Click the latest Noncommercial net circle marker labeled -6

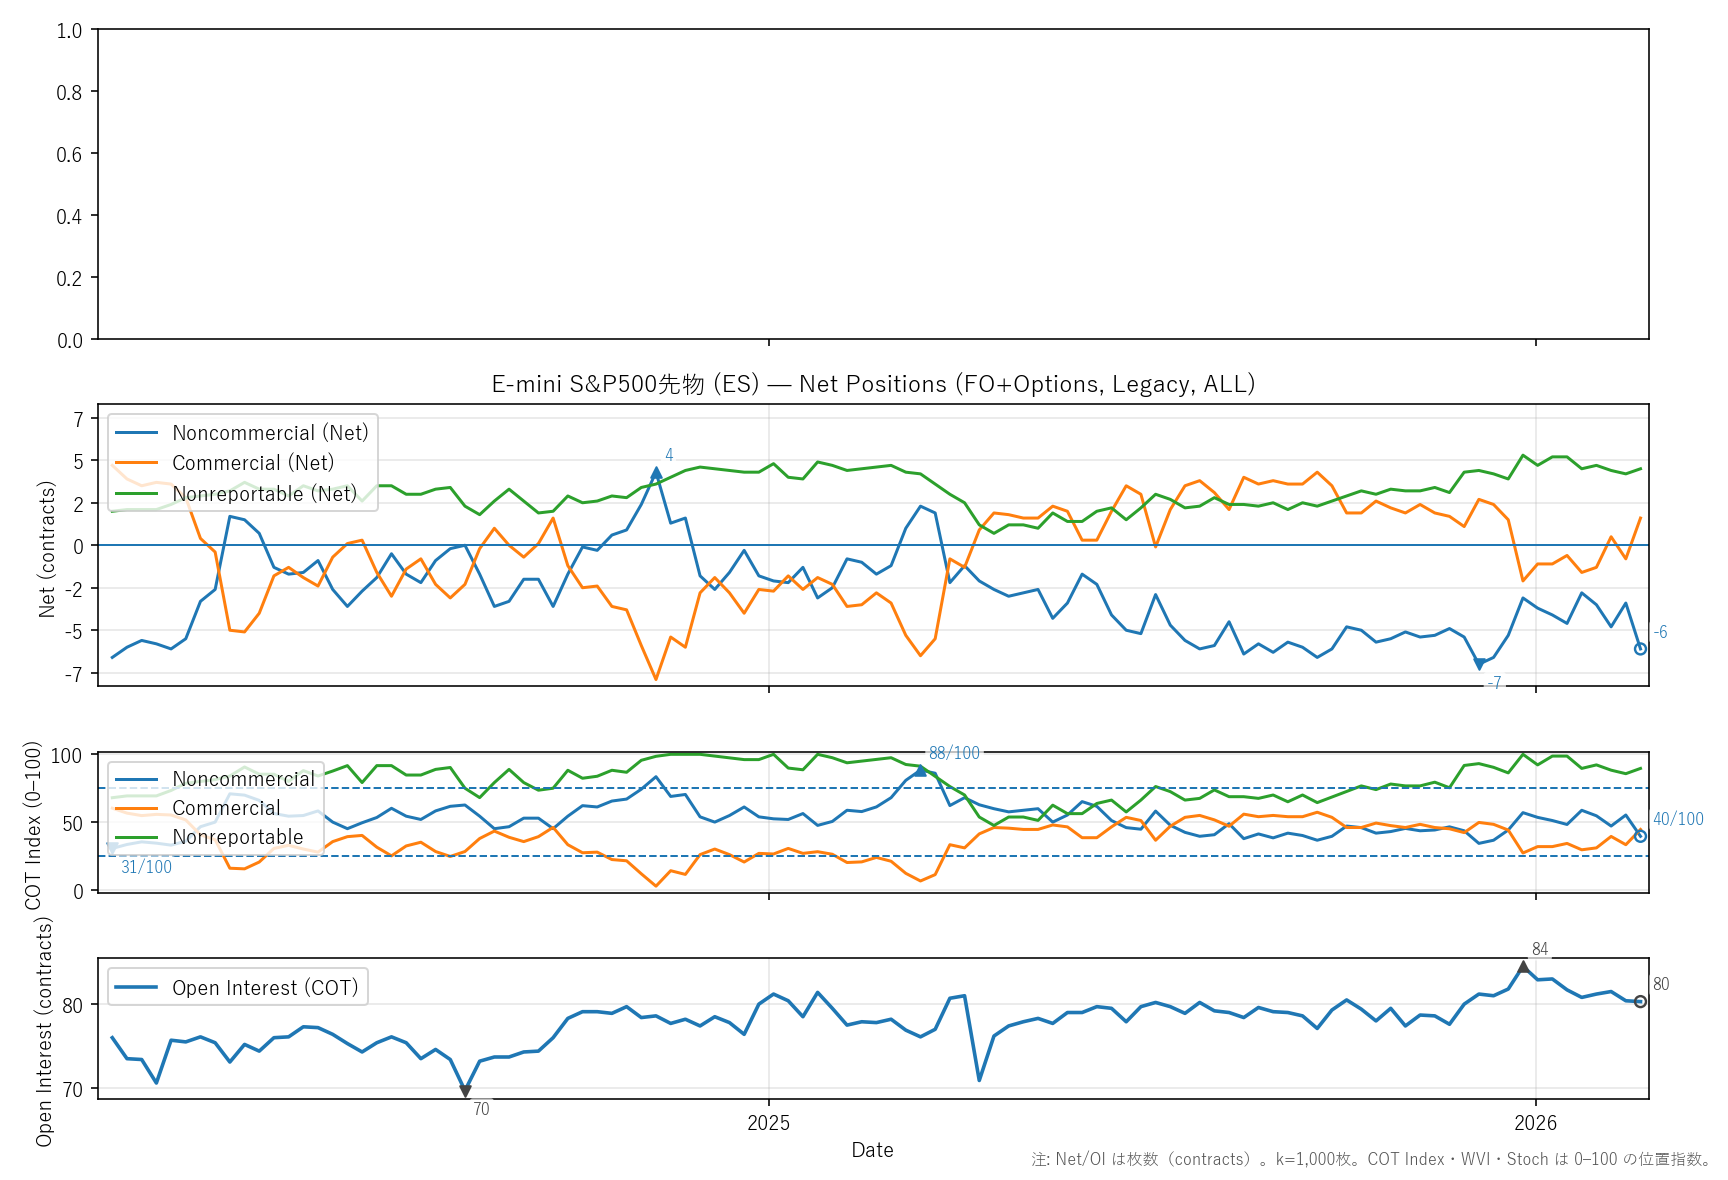coord(1640,649)
